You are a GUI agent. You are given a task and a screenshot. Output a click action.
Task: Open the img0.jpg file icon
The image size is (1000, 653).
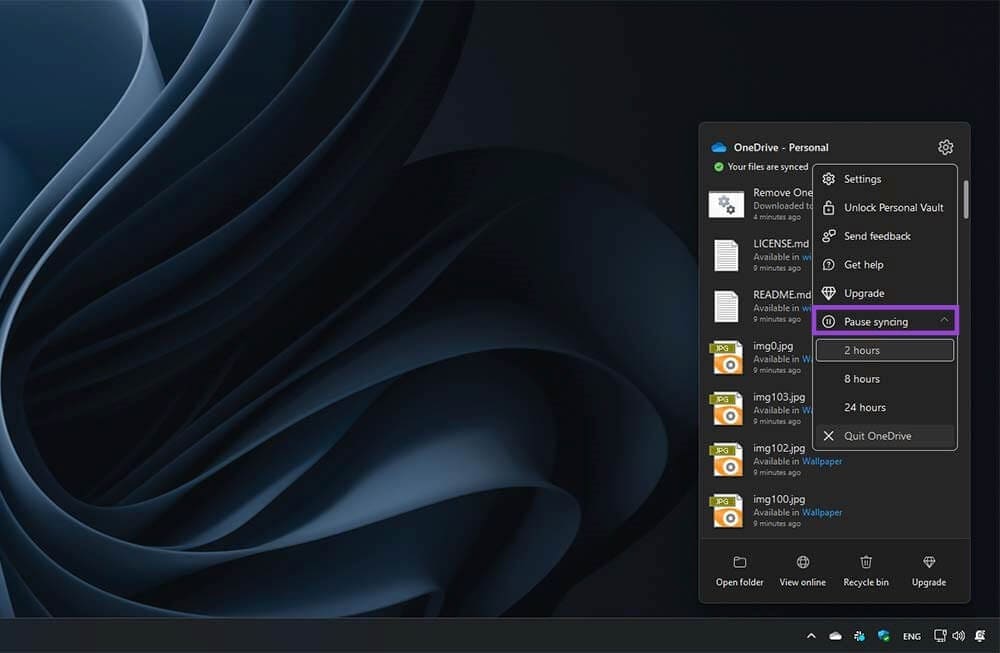click(726, 357)
